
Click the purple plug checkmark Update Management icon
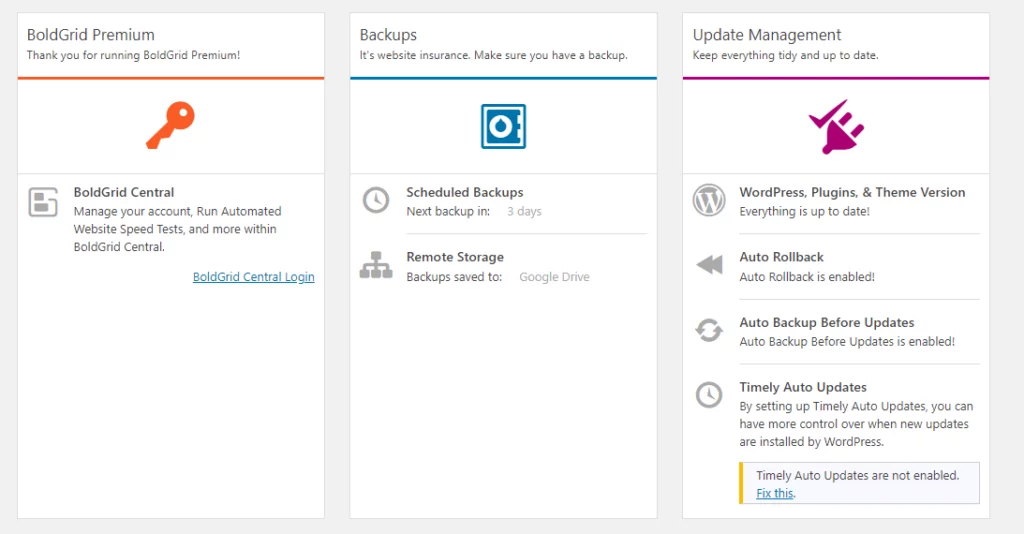tap(837, 127)
